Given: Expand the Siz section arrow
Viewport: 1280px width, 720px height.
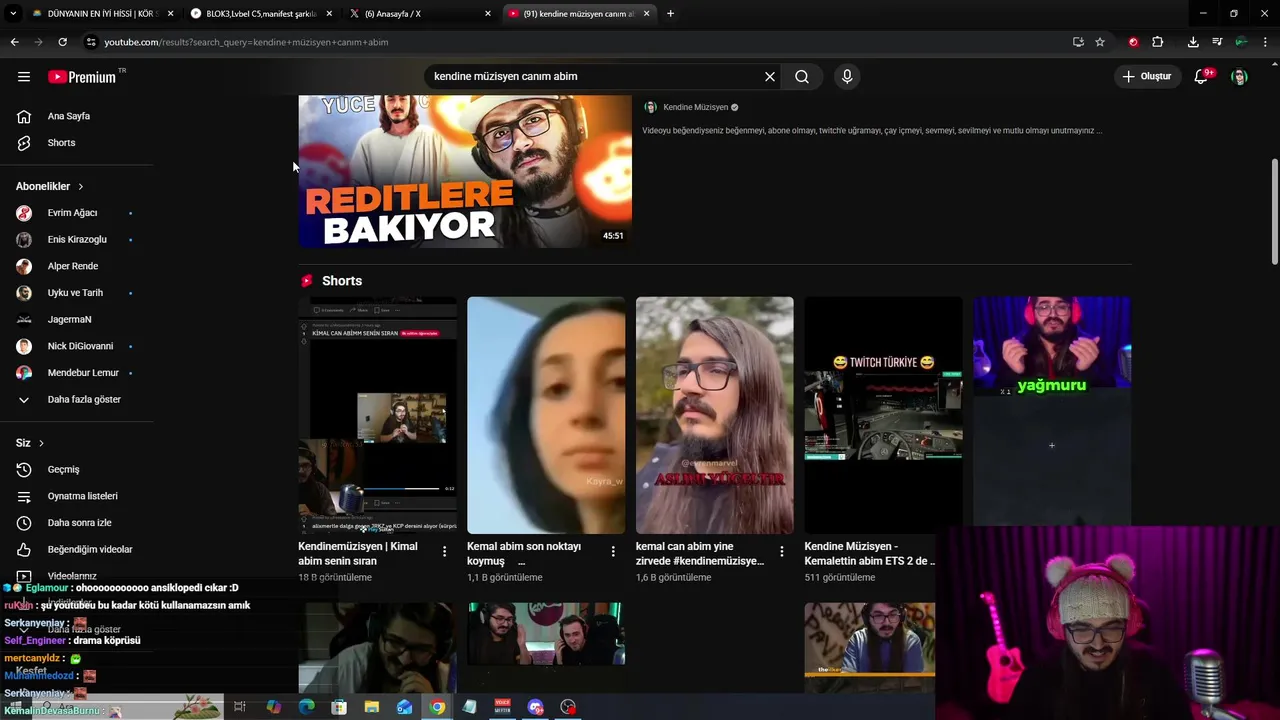Looking at the screenshot, I should (x=41, y=443).
